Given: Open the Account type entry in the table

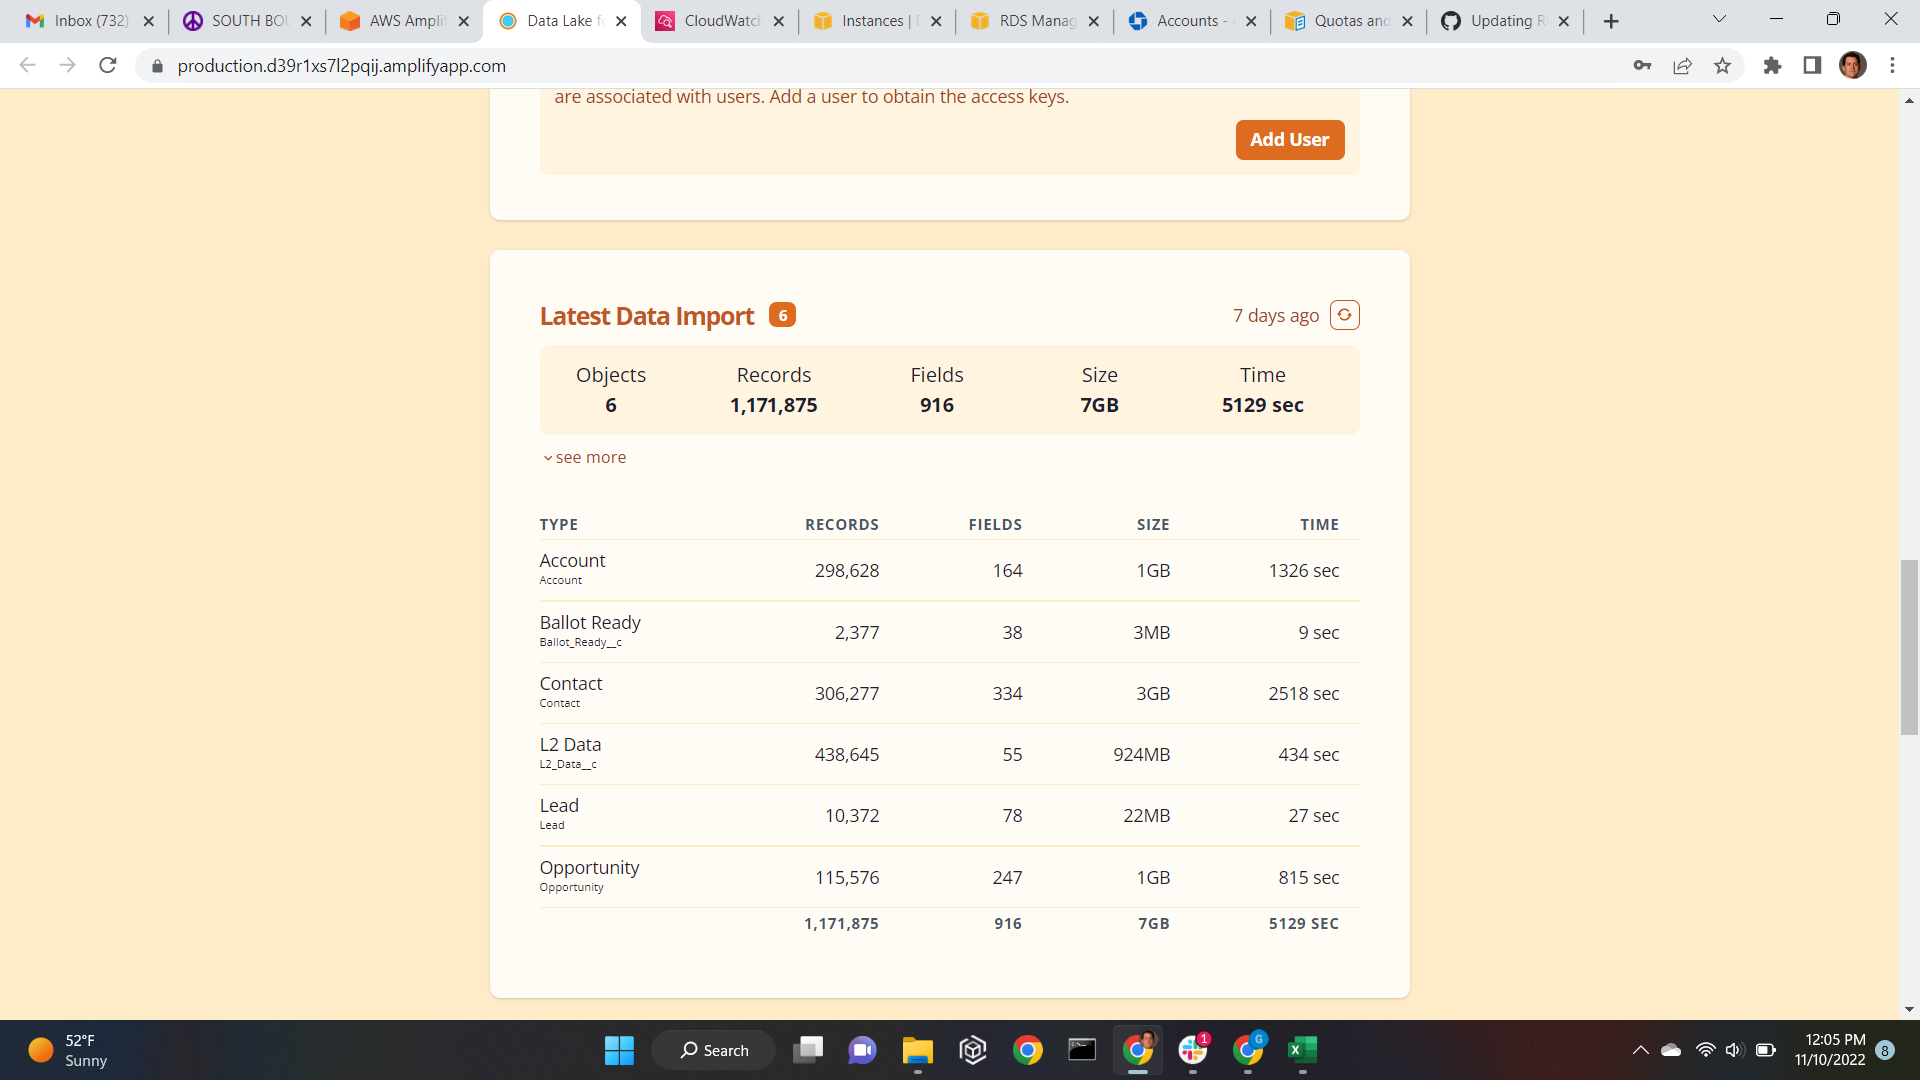Looking at the screenshot, I should [571, 560].
